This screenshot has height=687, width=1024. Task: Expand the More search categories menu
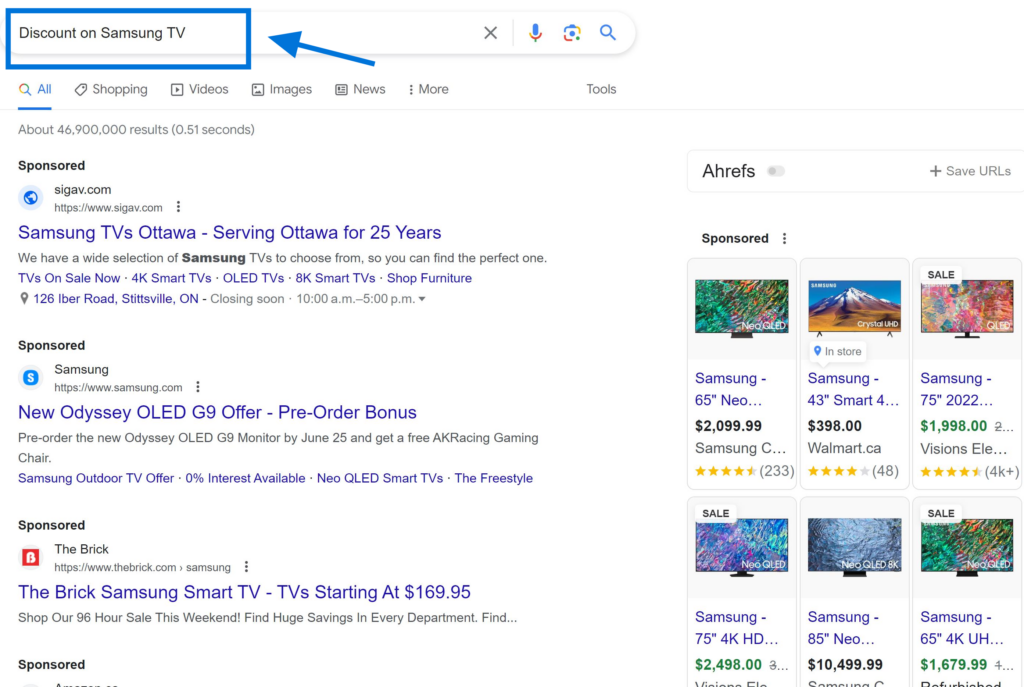[x=428, y=89]
